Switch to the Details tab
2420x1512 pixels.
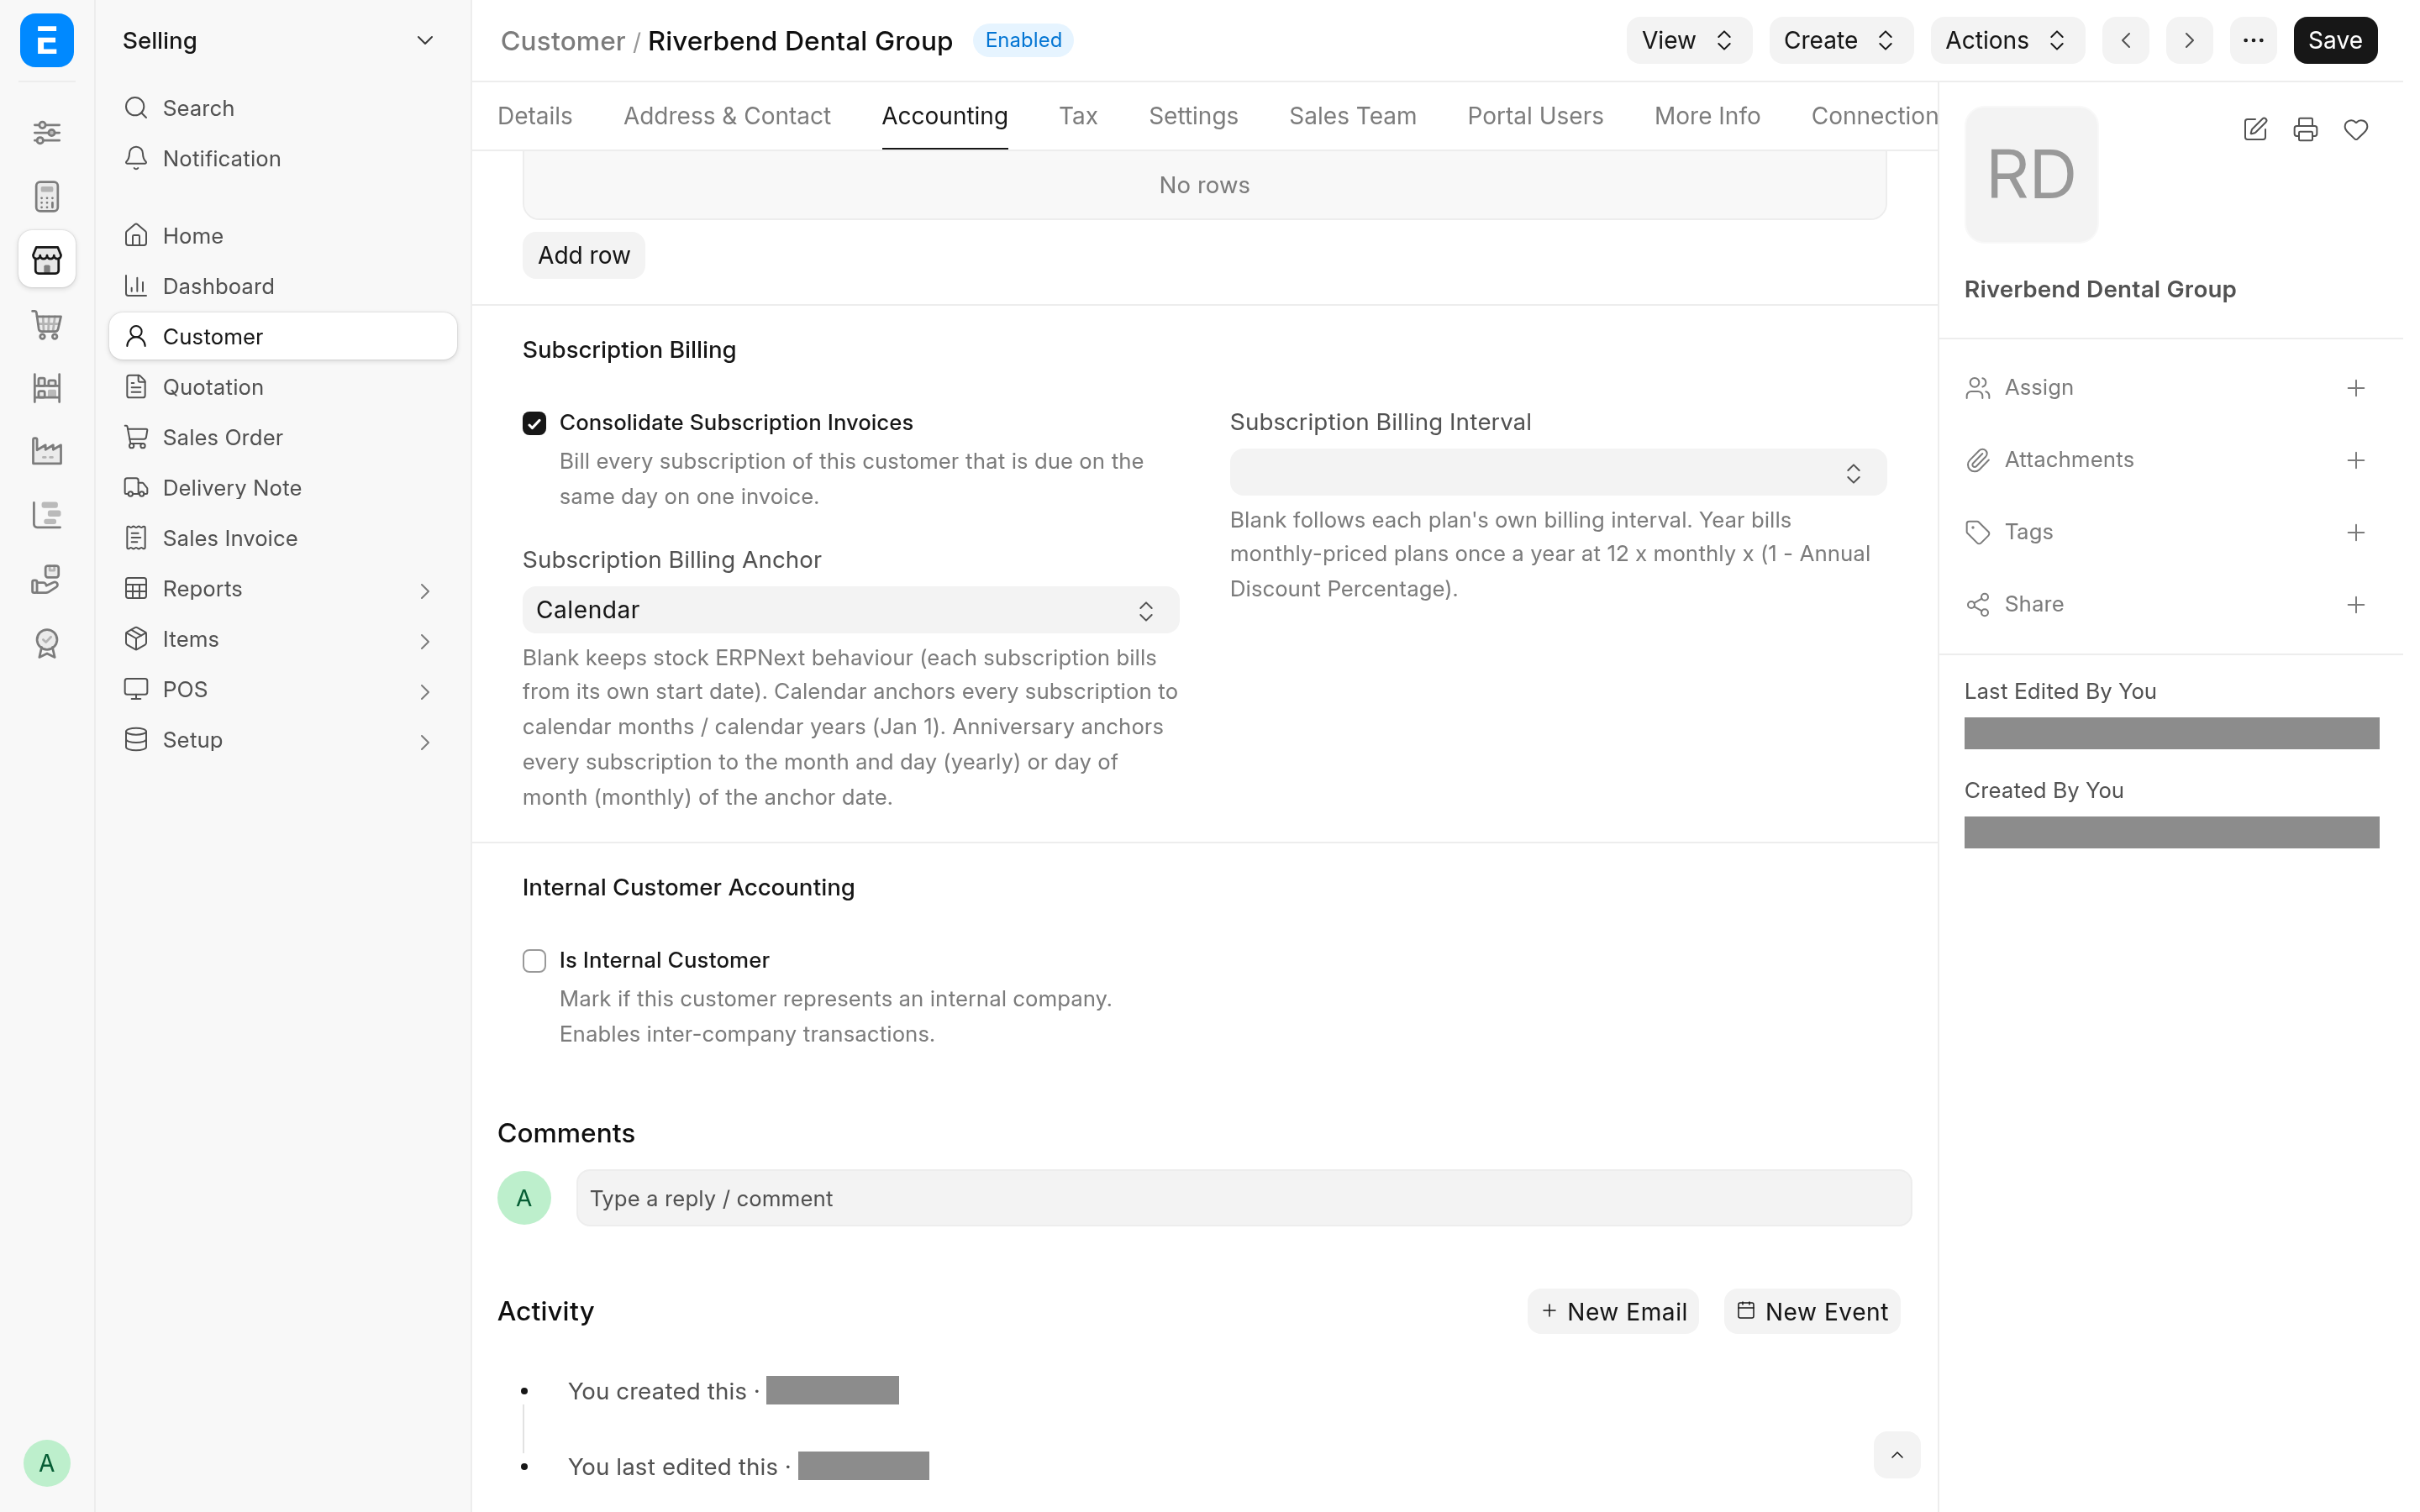[534, 116]
